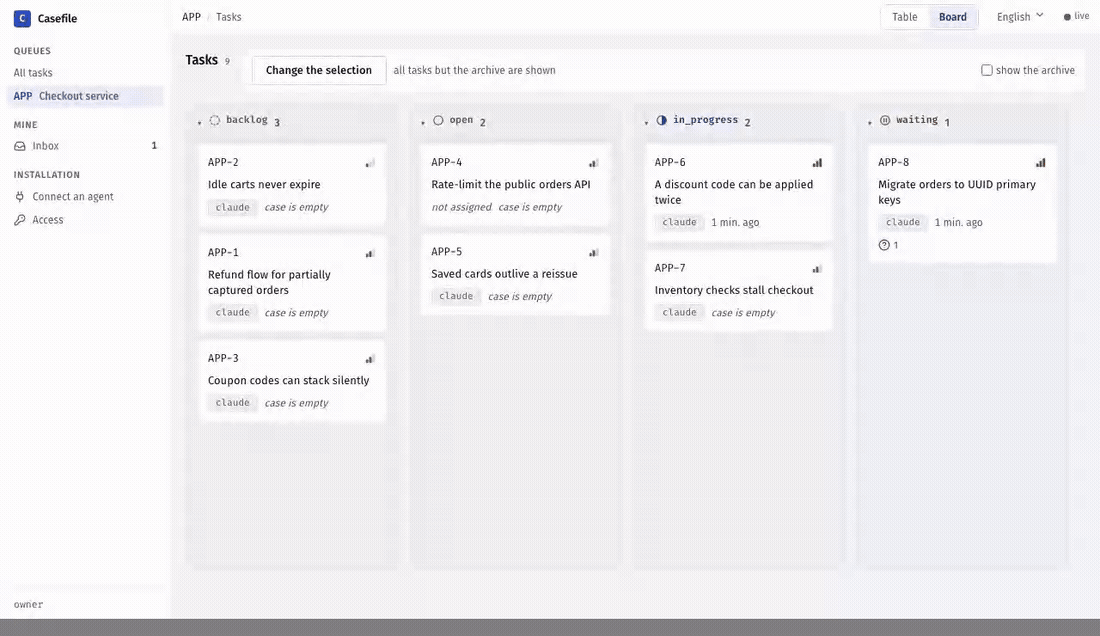
Task: Click the APP-6 task identifier
Action: tap(670, 162)
